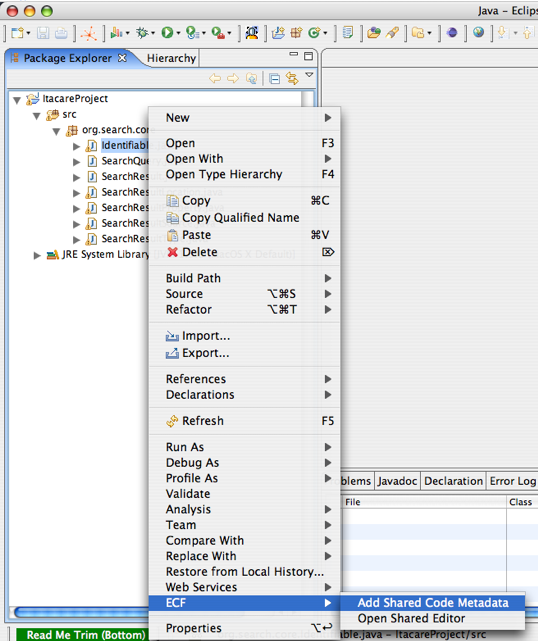Minimize the Package Explorer view
538x641 pixels.
[x=293, y=54]
